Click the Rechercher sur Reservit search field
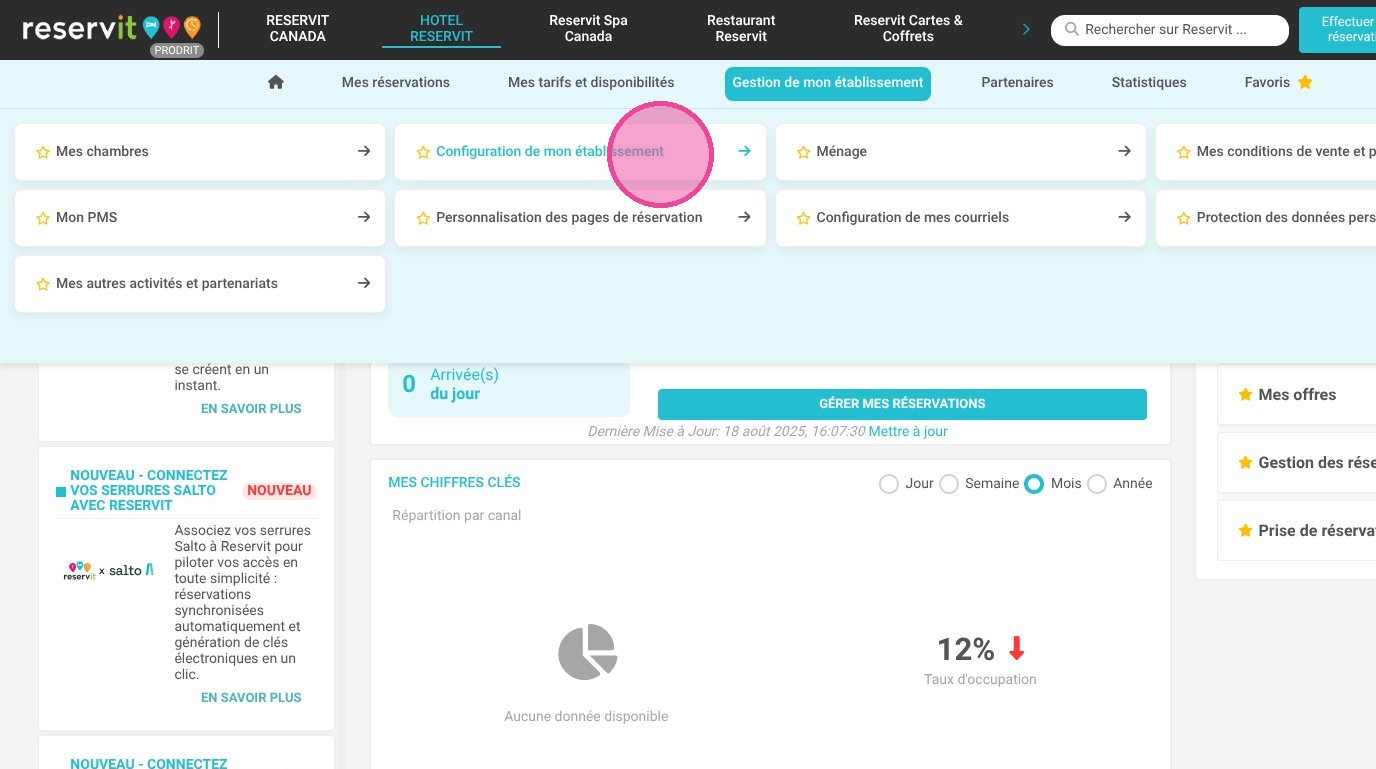Screen dimensions: 1376x769 coord(1170,30)
